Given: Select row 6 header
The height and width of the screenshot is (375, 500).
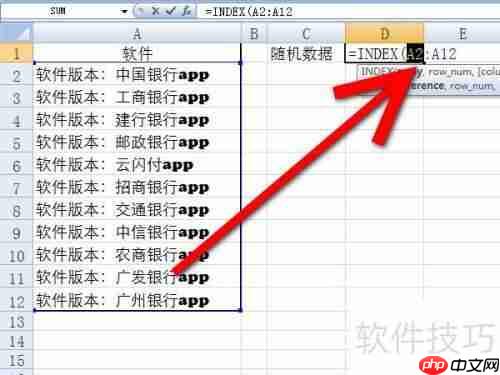Looking at the screenshot, I should [16, 165].
